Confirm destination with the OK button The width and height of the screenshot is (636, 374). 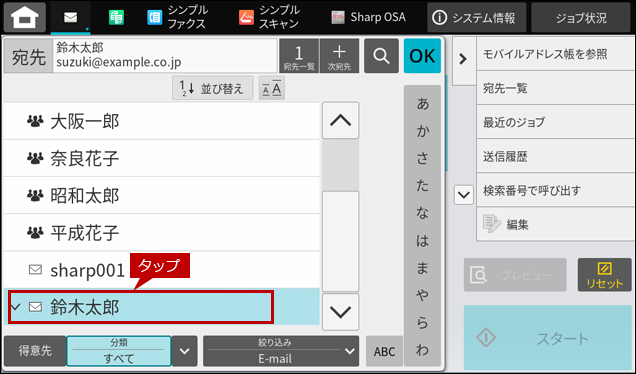pos(422,56)
